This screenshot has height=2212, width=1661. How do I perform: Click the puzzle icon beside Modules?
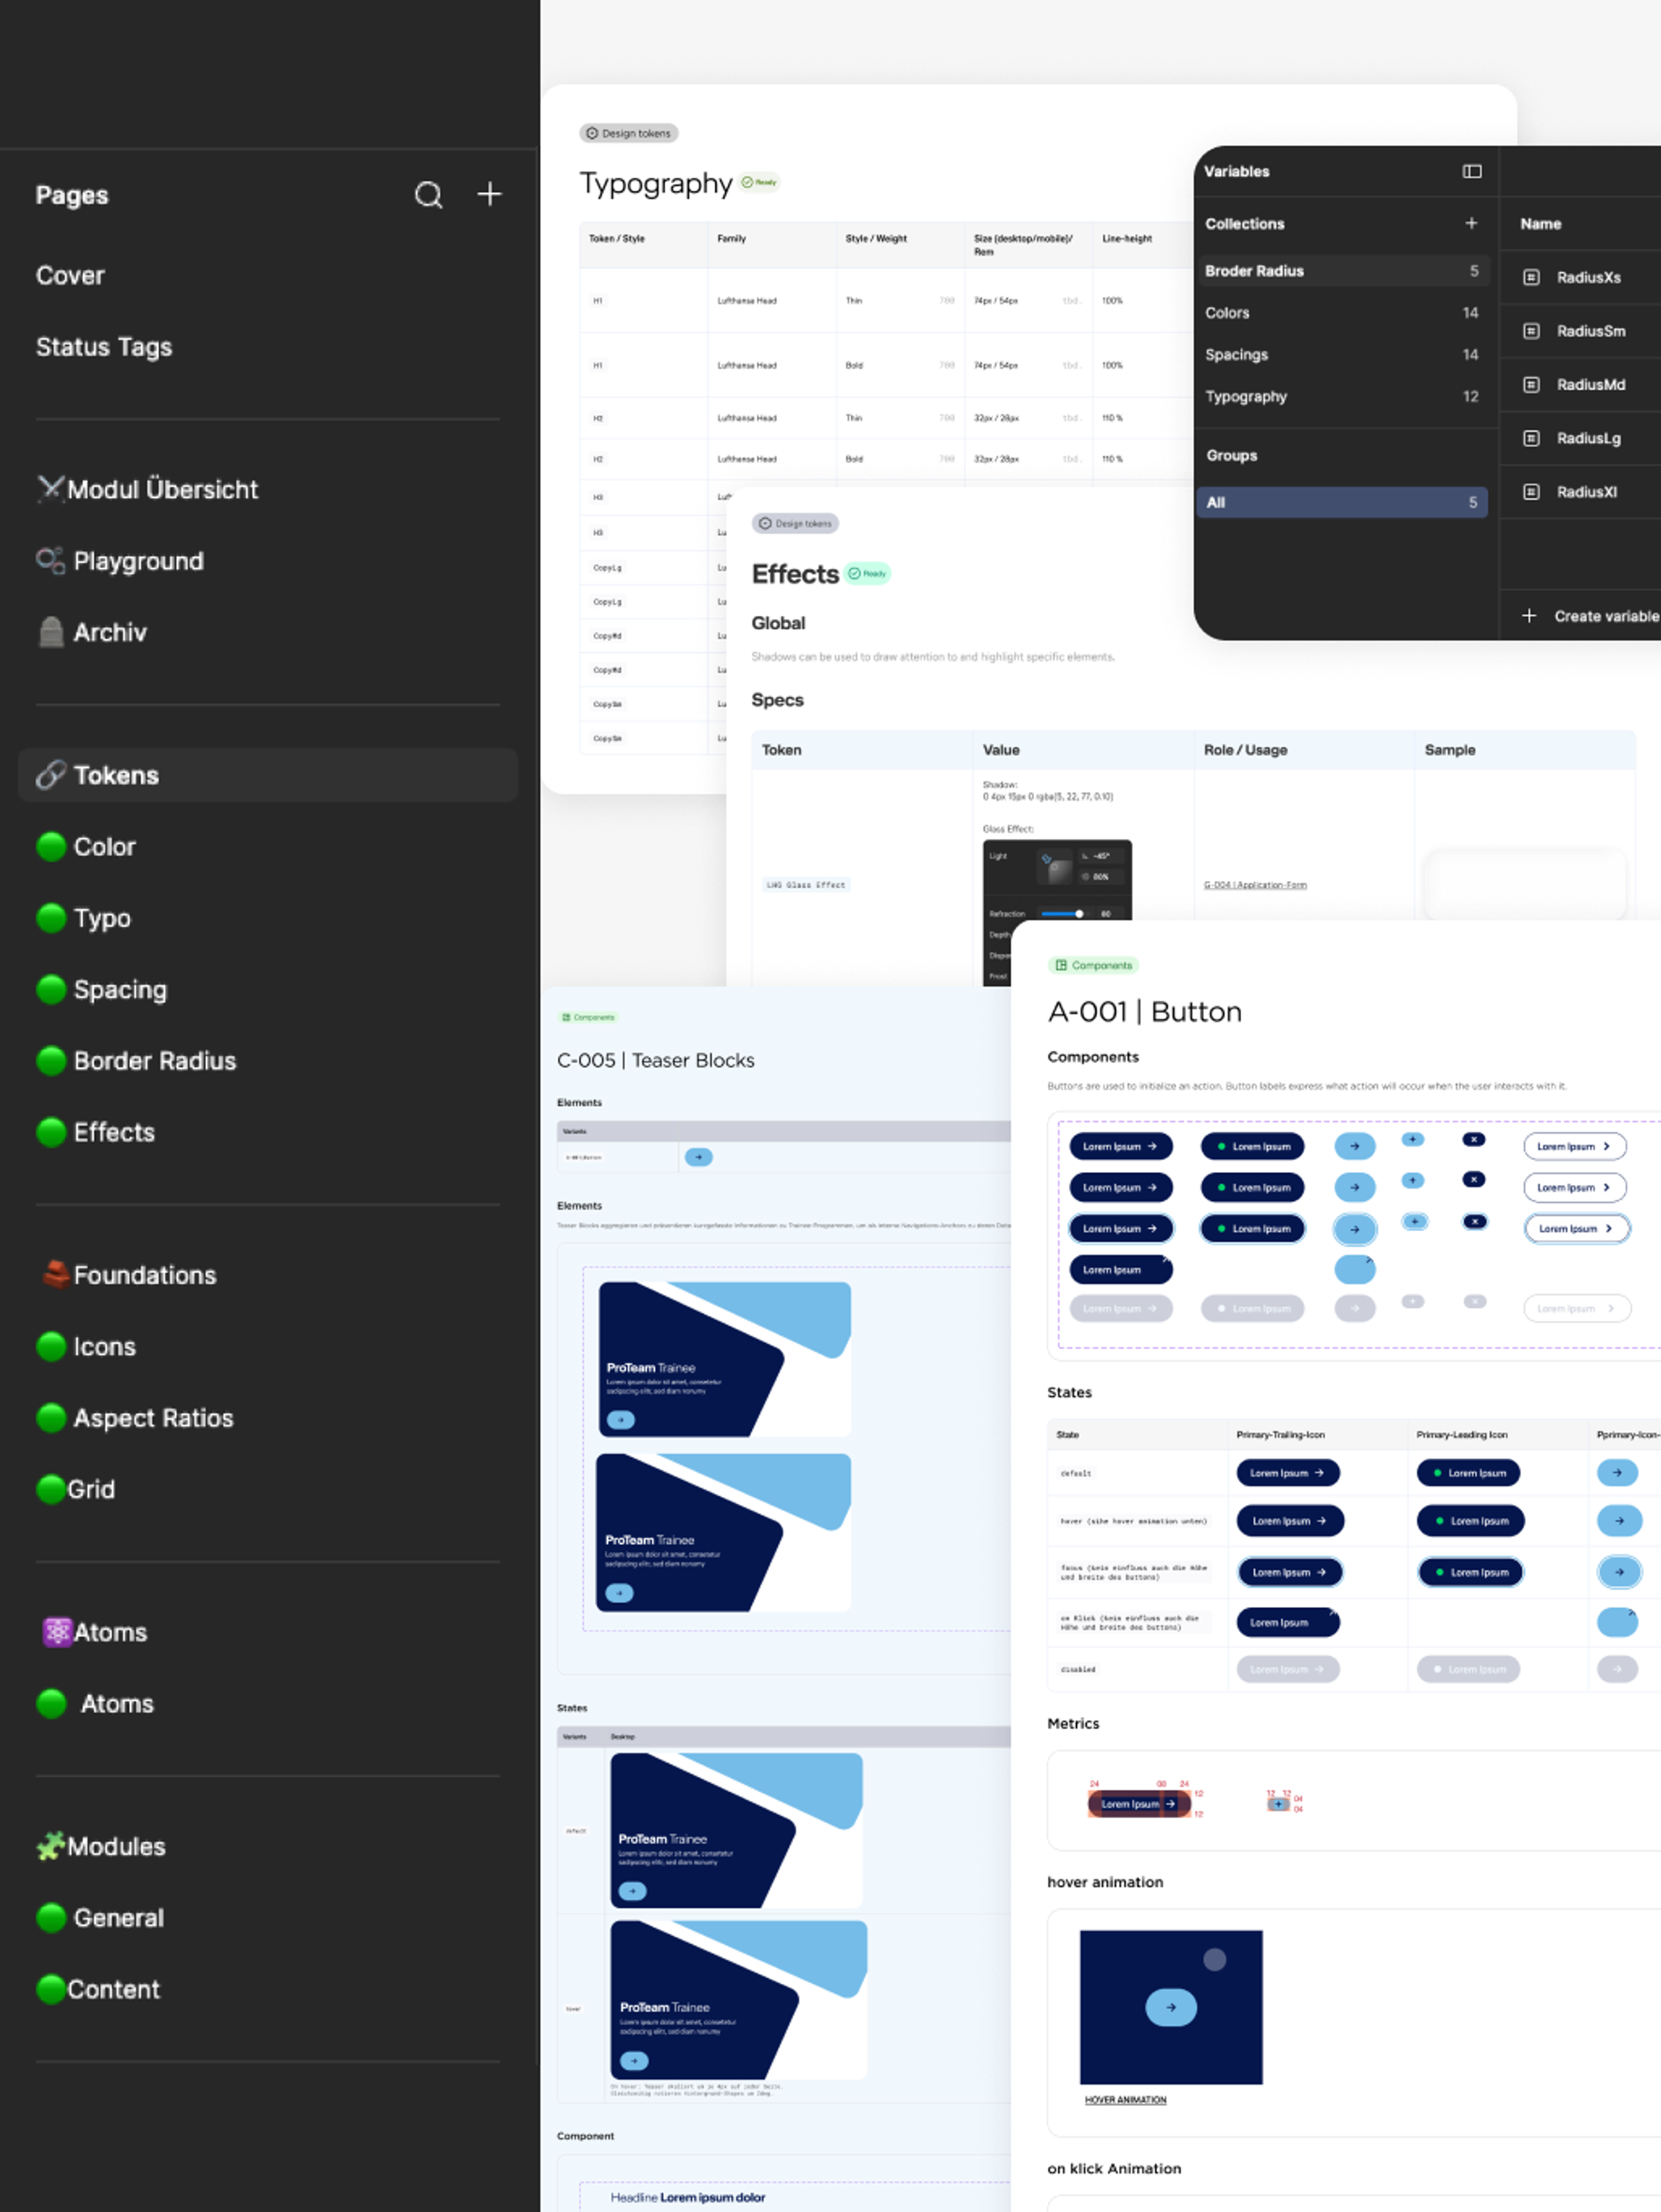point(51,1846)
